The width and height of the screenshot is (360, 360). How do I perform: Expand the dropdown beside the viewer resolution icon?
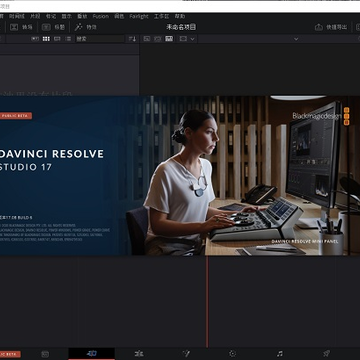pos(192,39)
